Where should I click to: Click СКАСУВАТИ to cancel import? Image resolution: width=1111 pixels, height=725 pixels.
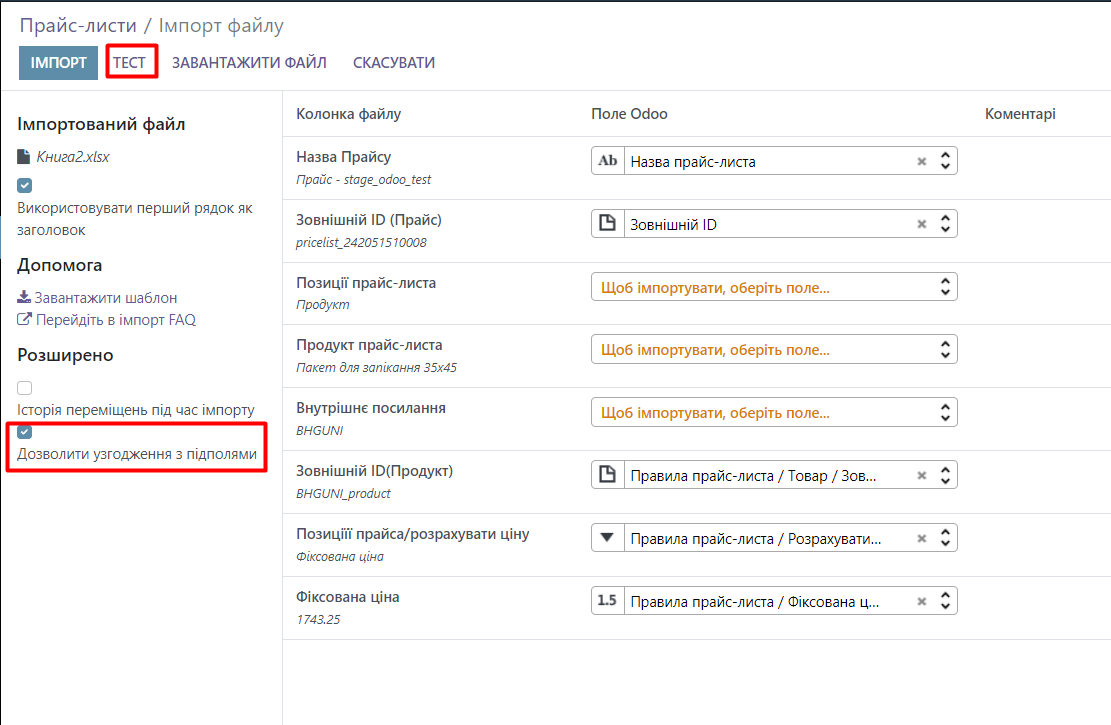(393, 63)
